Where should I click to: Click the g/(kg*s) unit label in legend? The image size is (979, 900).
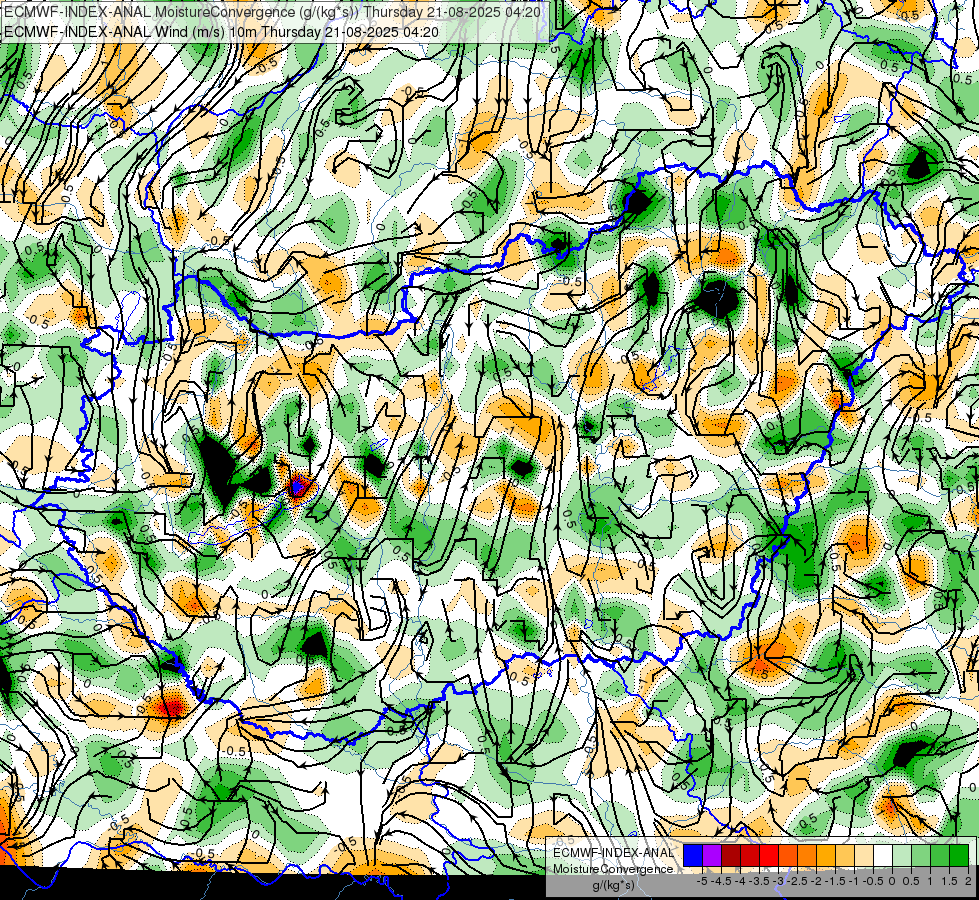coord(614,884)
